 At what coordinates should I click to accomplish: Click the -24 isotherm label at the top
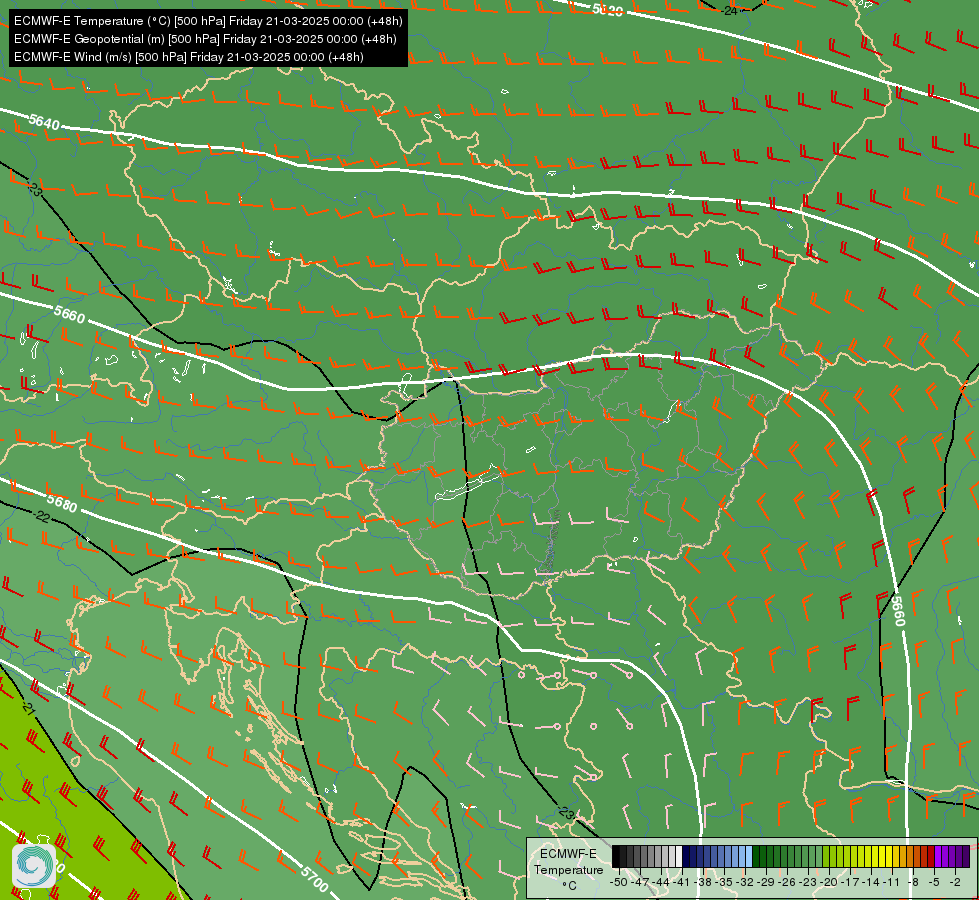click(x=729, y=11)
